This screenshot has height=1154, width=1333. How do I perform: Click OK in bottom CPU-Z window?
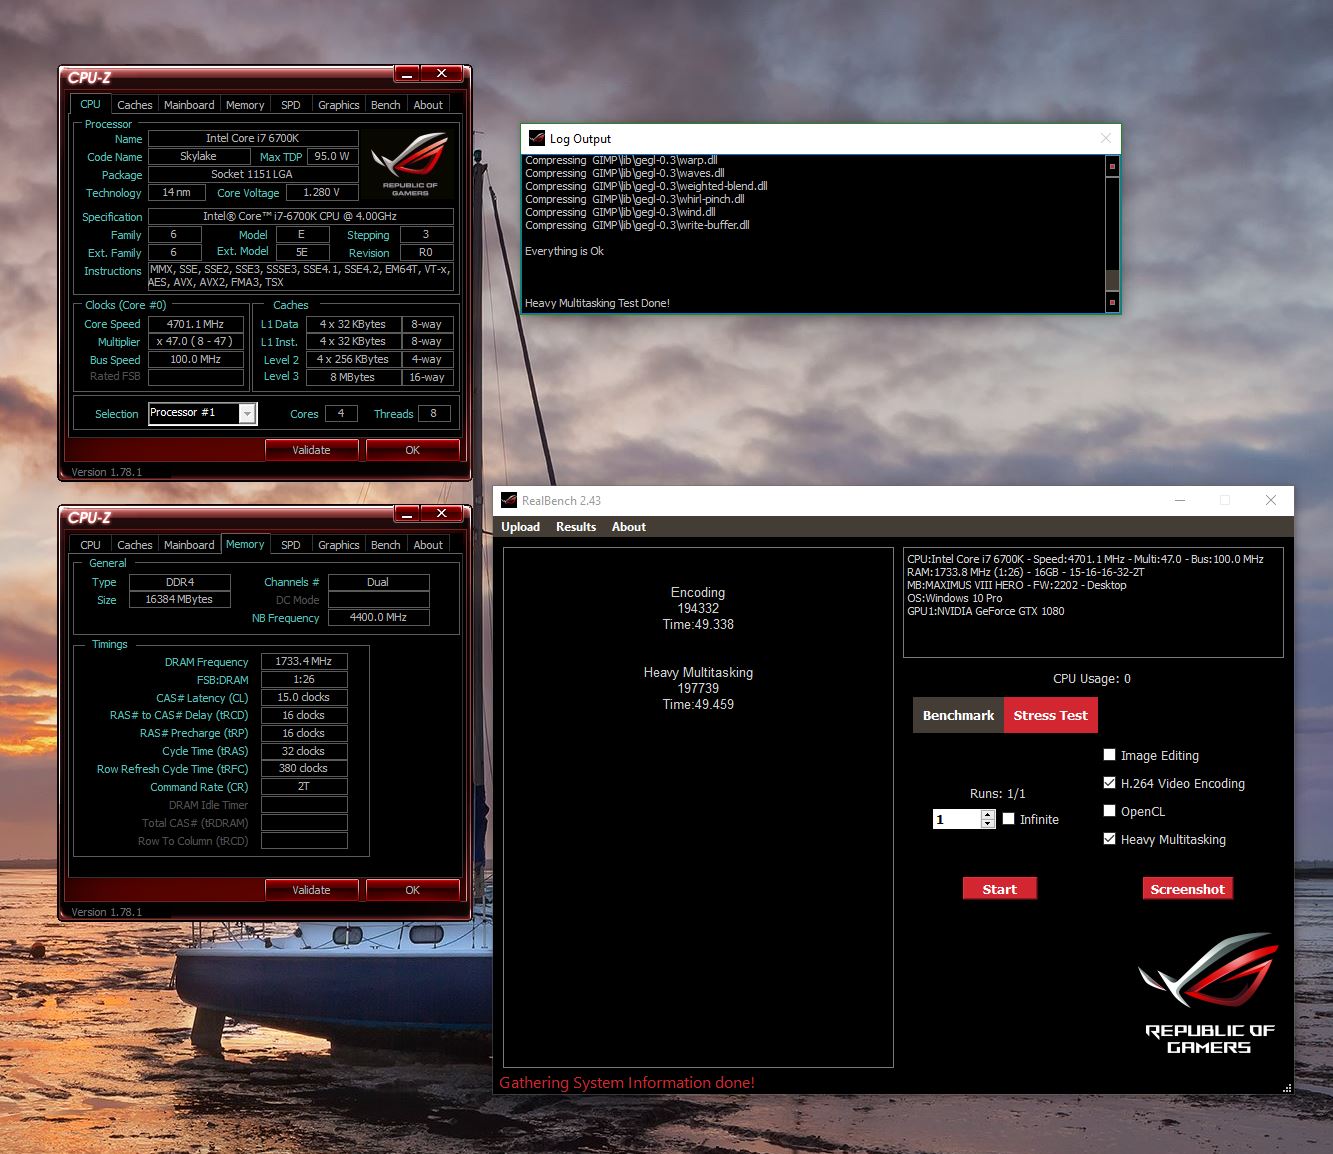(412, 890)
